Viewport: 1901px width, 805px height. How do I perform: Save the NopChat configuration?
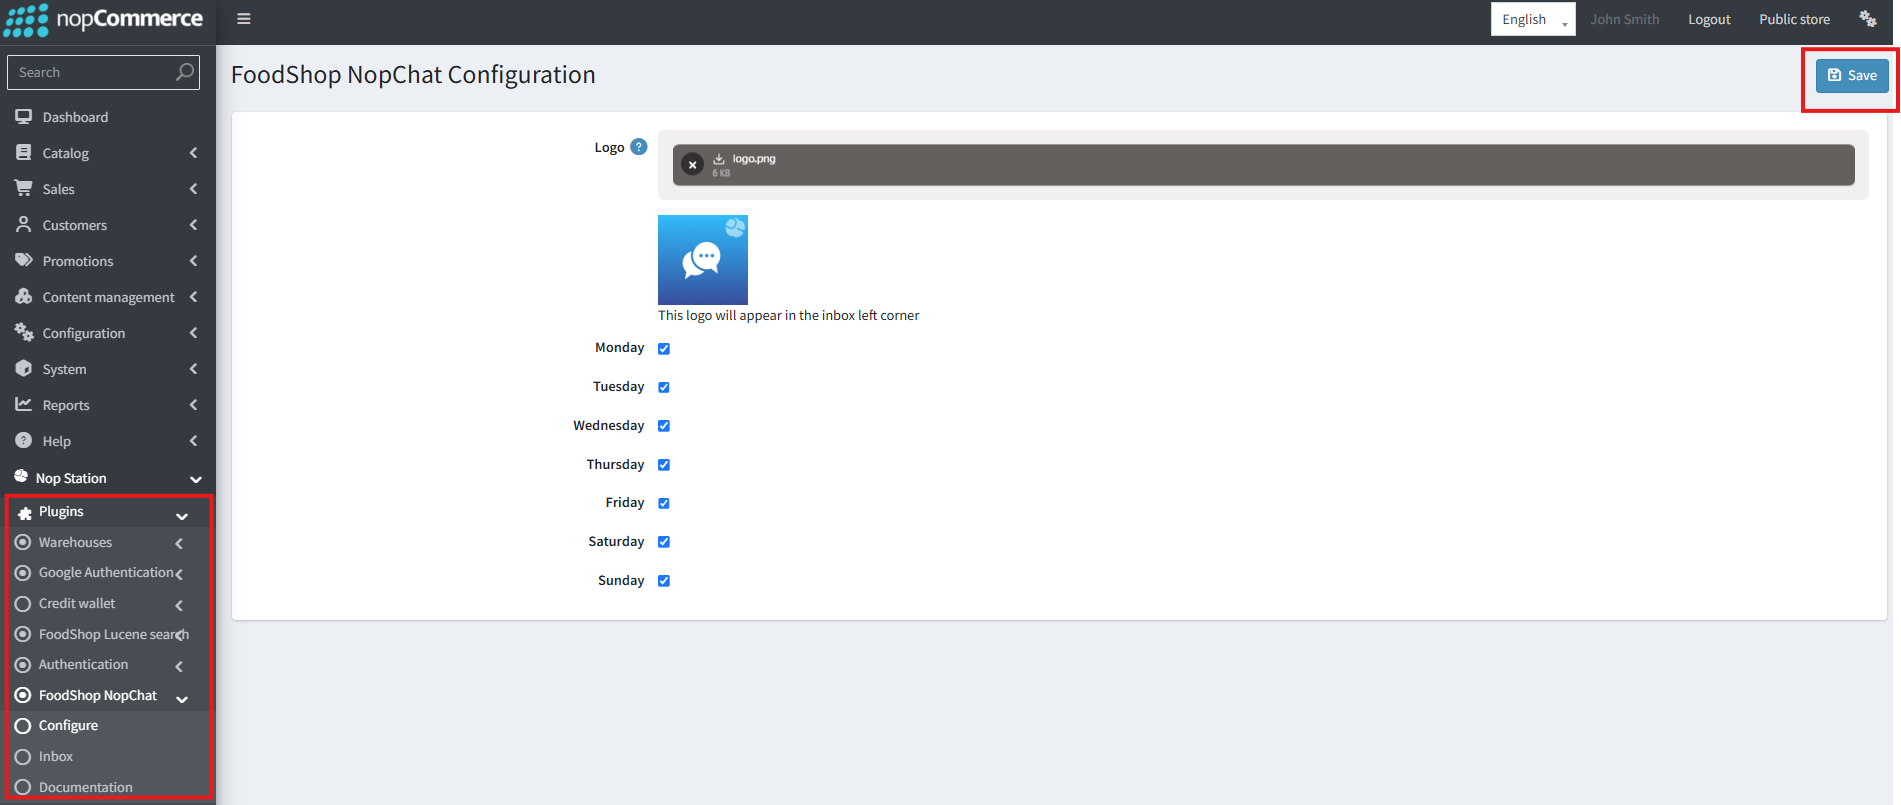tap(1852, 75)
